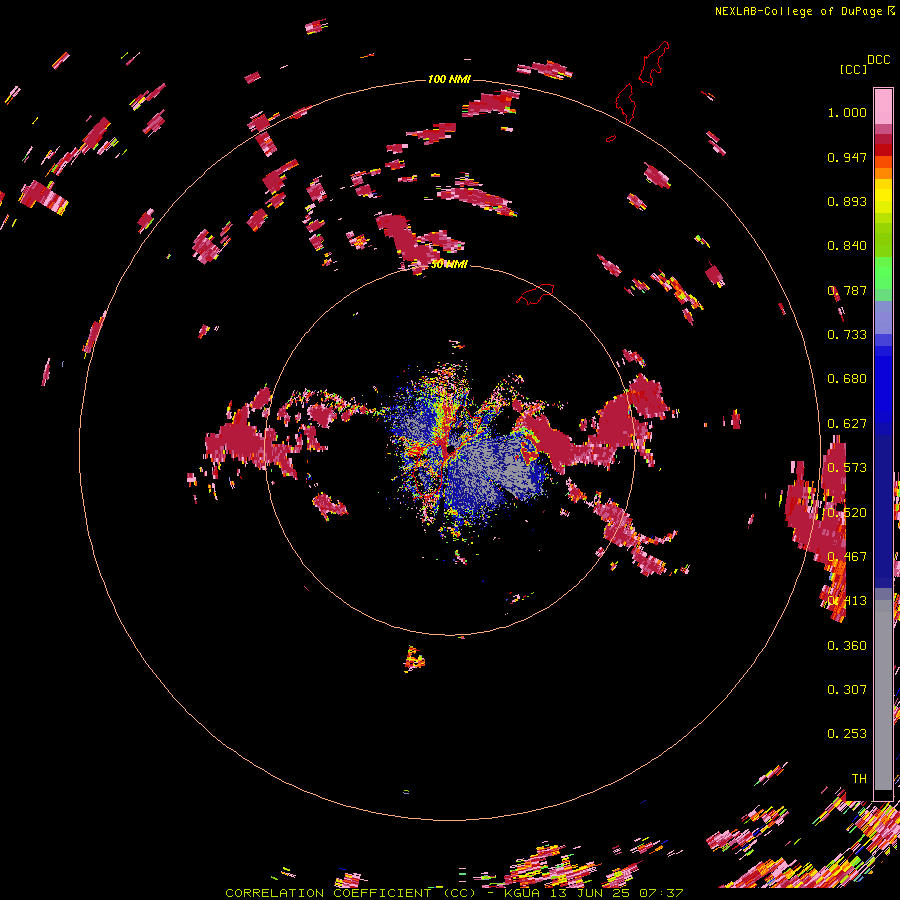Click the NEXLAB-College of DuPage label
The height and width of the screenshot is (900, 900).
[x=798, y=11]
